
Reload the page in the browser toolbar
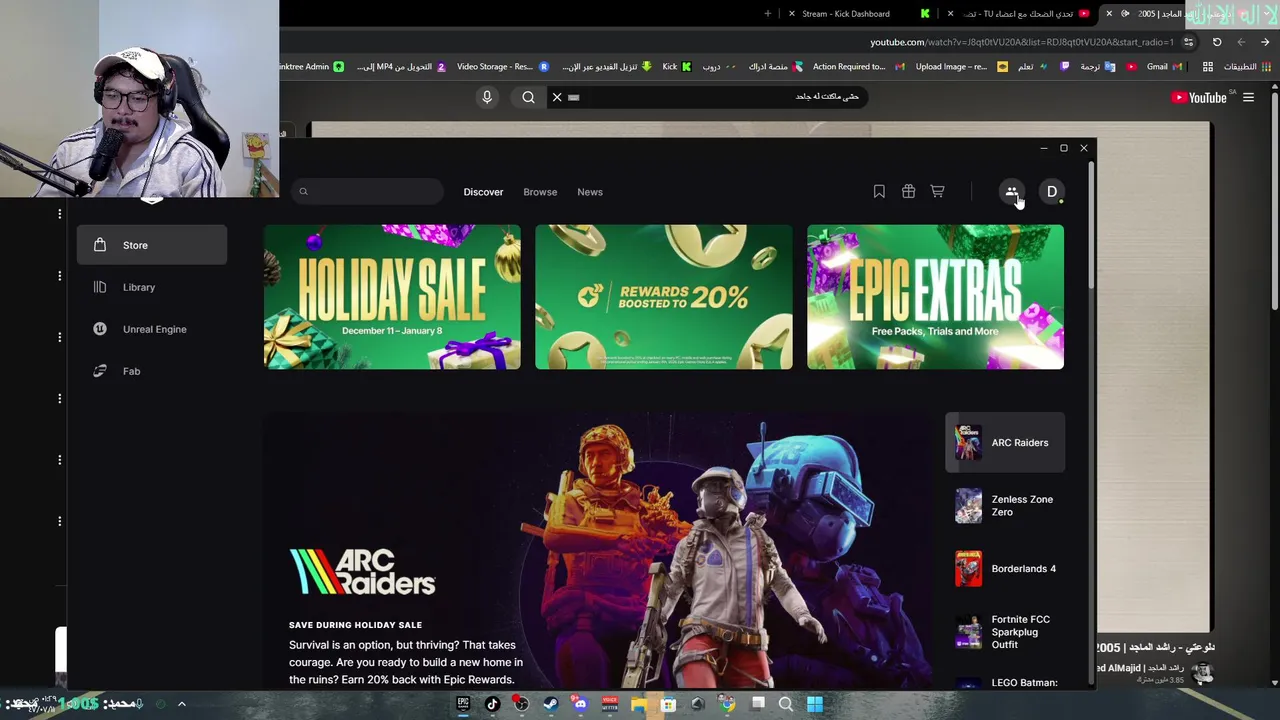(1217, 42)
